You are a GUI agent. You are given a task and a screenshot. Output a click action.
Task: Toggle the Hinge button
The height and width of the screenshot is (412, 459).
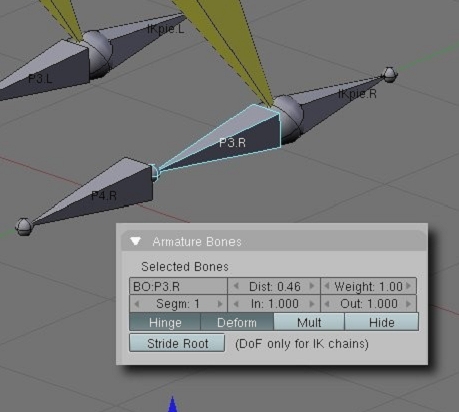[x=165, y=322]
